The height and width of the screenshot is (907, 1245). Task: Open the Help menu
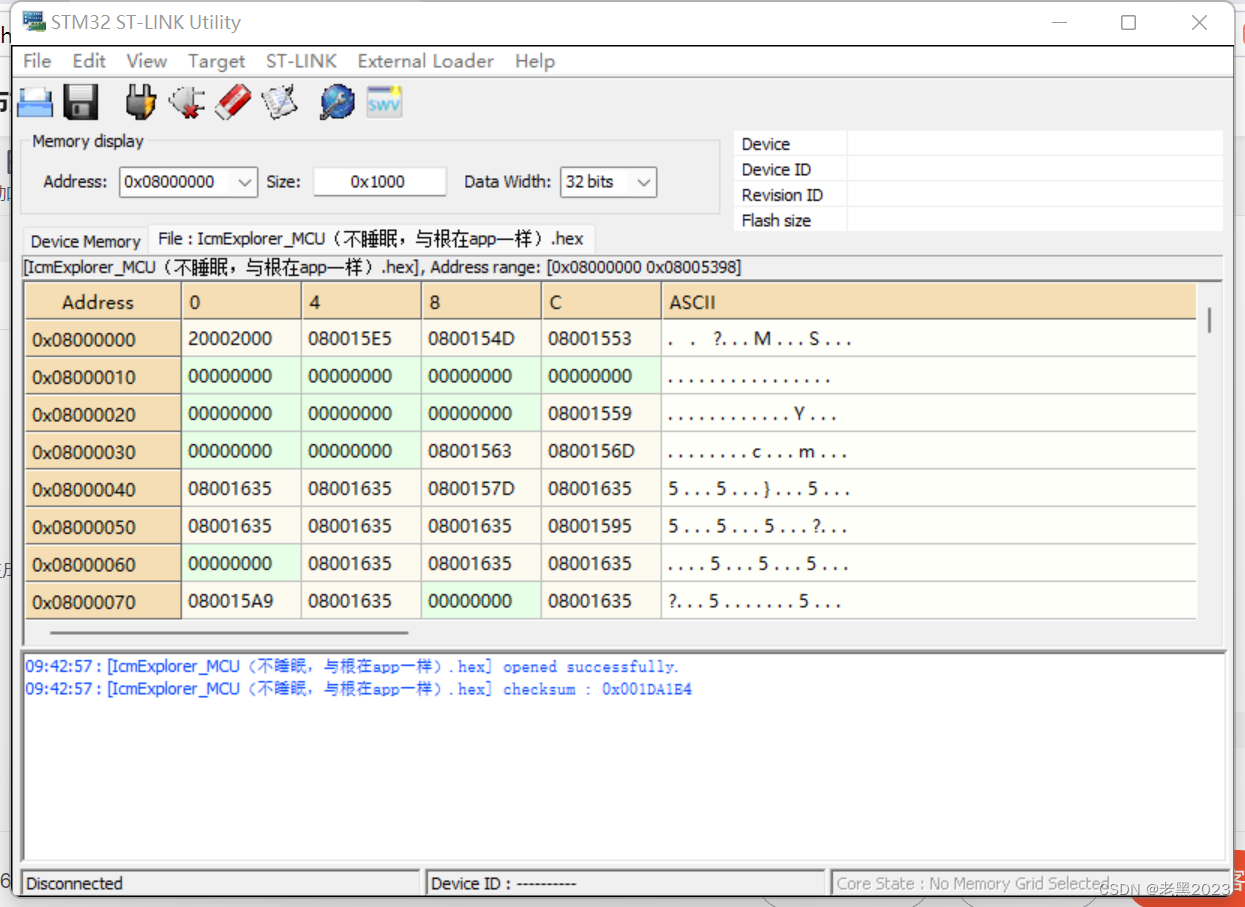click(x=535, y=61)
